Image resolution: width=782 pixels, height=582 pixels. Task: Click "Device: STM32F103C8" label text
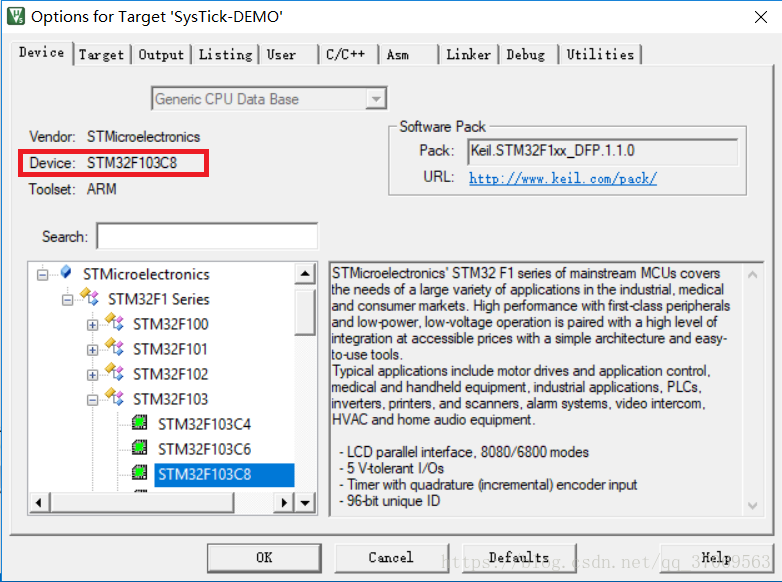click(x=103, y=163)
